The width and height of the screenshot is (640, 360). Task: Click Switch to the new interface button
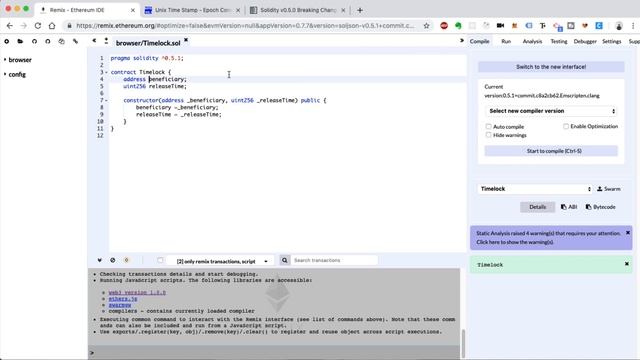551,67
